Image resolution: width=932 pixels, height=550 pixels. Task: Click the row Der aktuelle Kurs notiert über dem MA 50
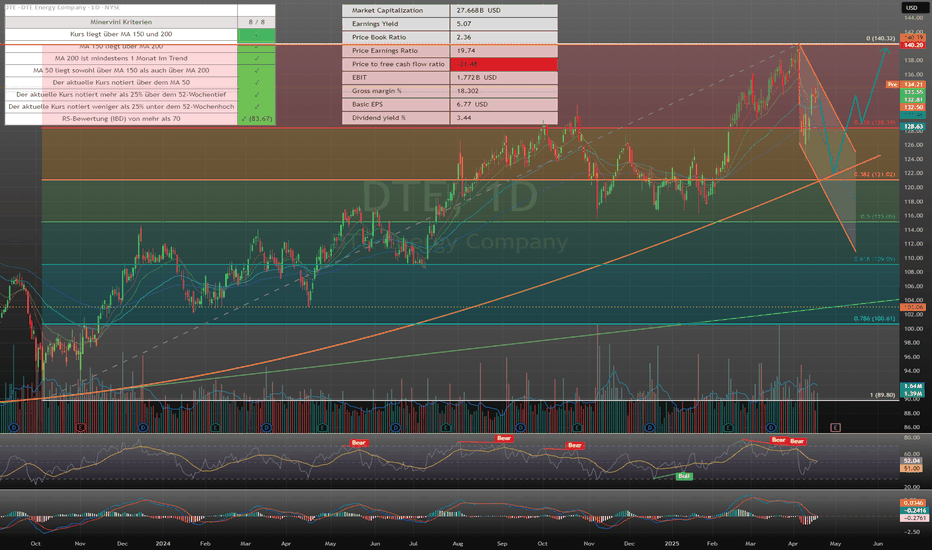[121, 83]
